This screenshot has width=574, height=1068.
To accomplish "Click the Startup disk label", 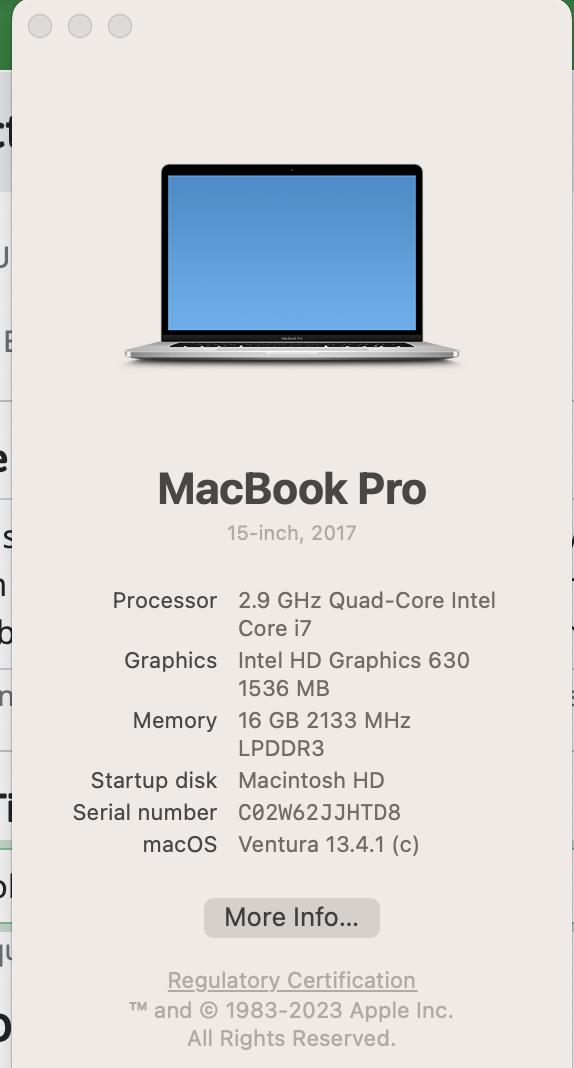I will point(154,781).
